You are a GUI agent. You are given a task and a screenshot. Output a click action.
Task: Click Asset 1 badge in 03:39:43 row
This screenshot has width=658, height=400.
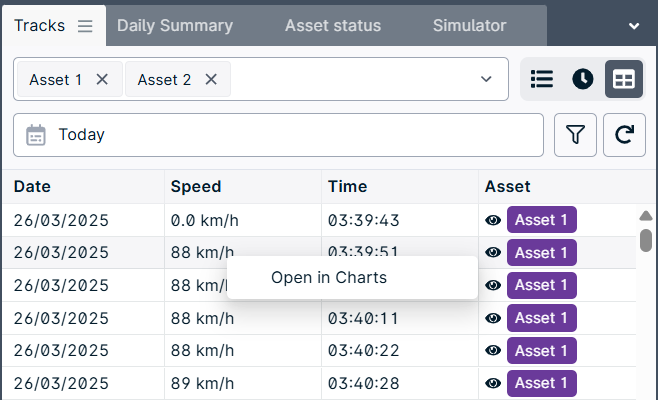541,220
